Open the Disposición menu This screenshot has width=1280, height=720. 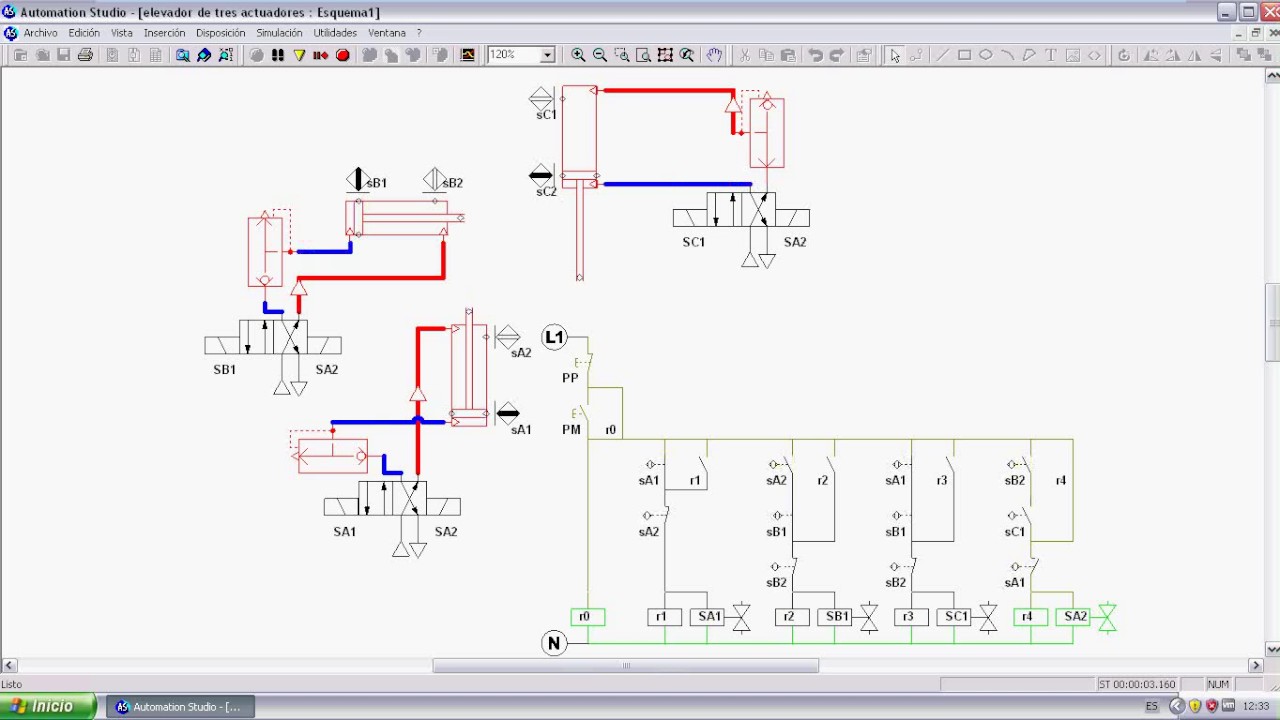click(x=221, y=33)
